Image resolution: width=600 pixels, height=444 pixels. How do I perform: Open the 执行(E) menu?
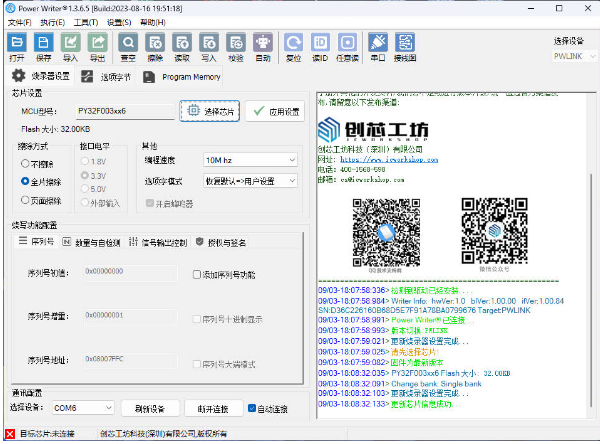(53, 23)
